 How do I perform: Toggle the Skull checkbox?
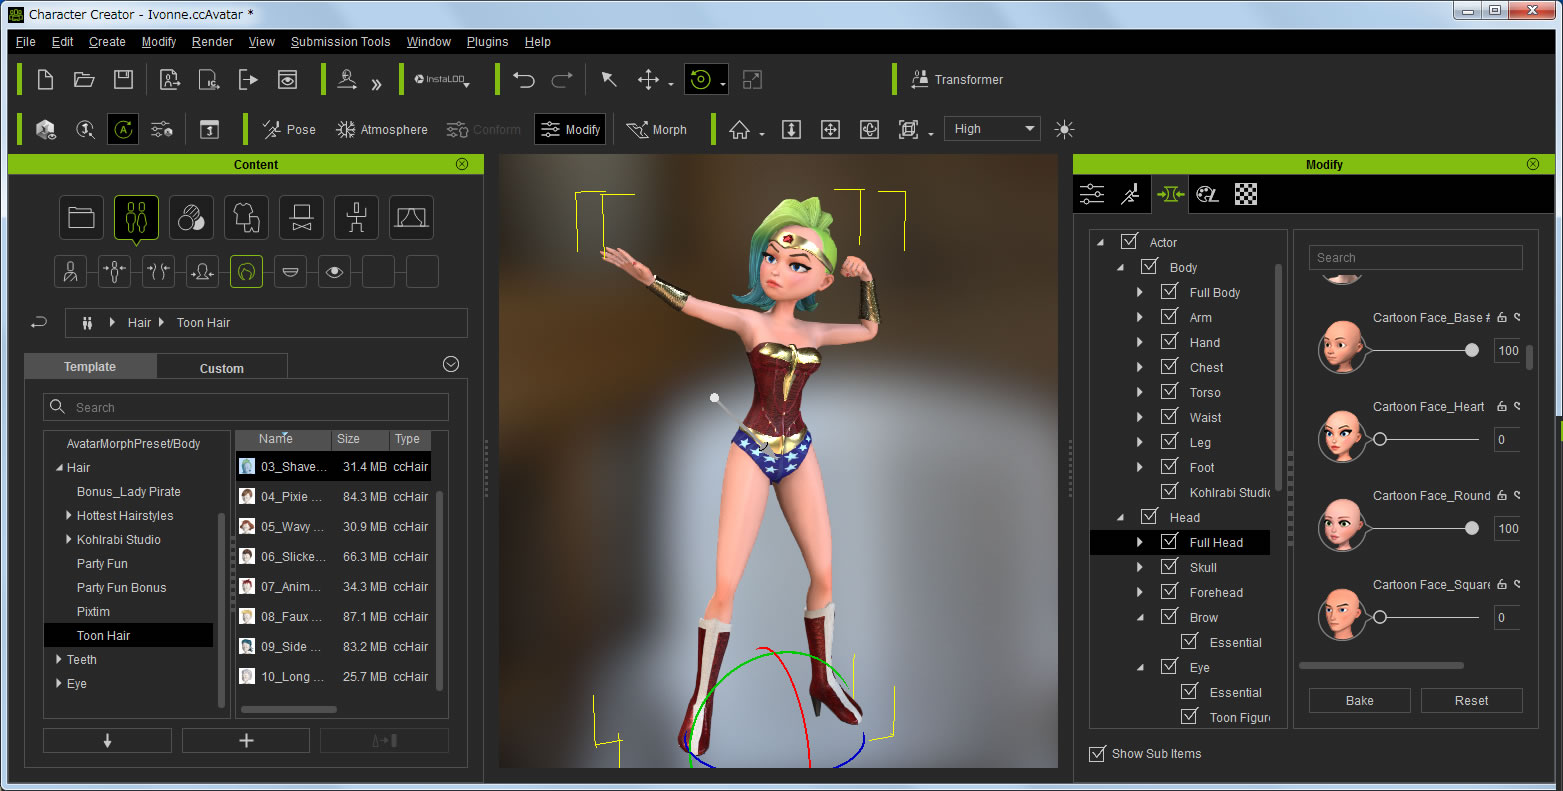[x=1169, y=566]
